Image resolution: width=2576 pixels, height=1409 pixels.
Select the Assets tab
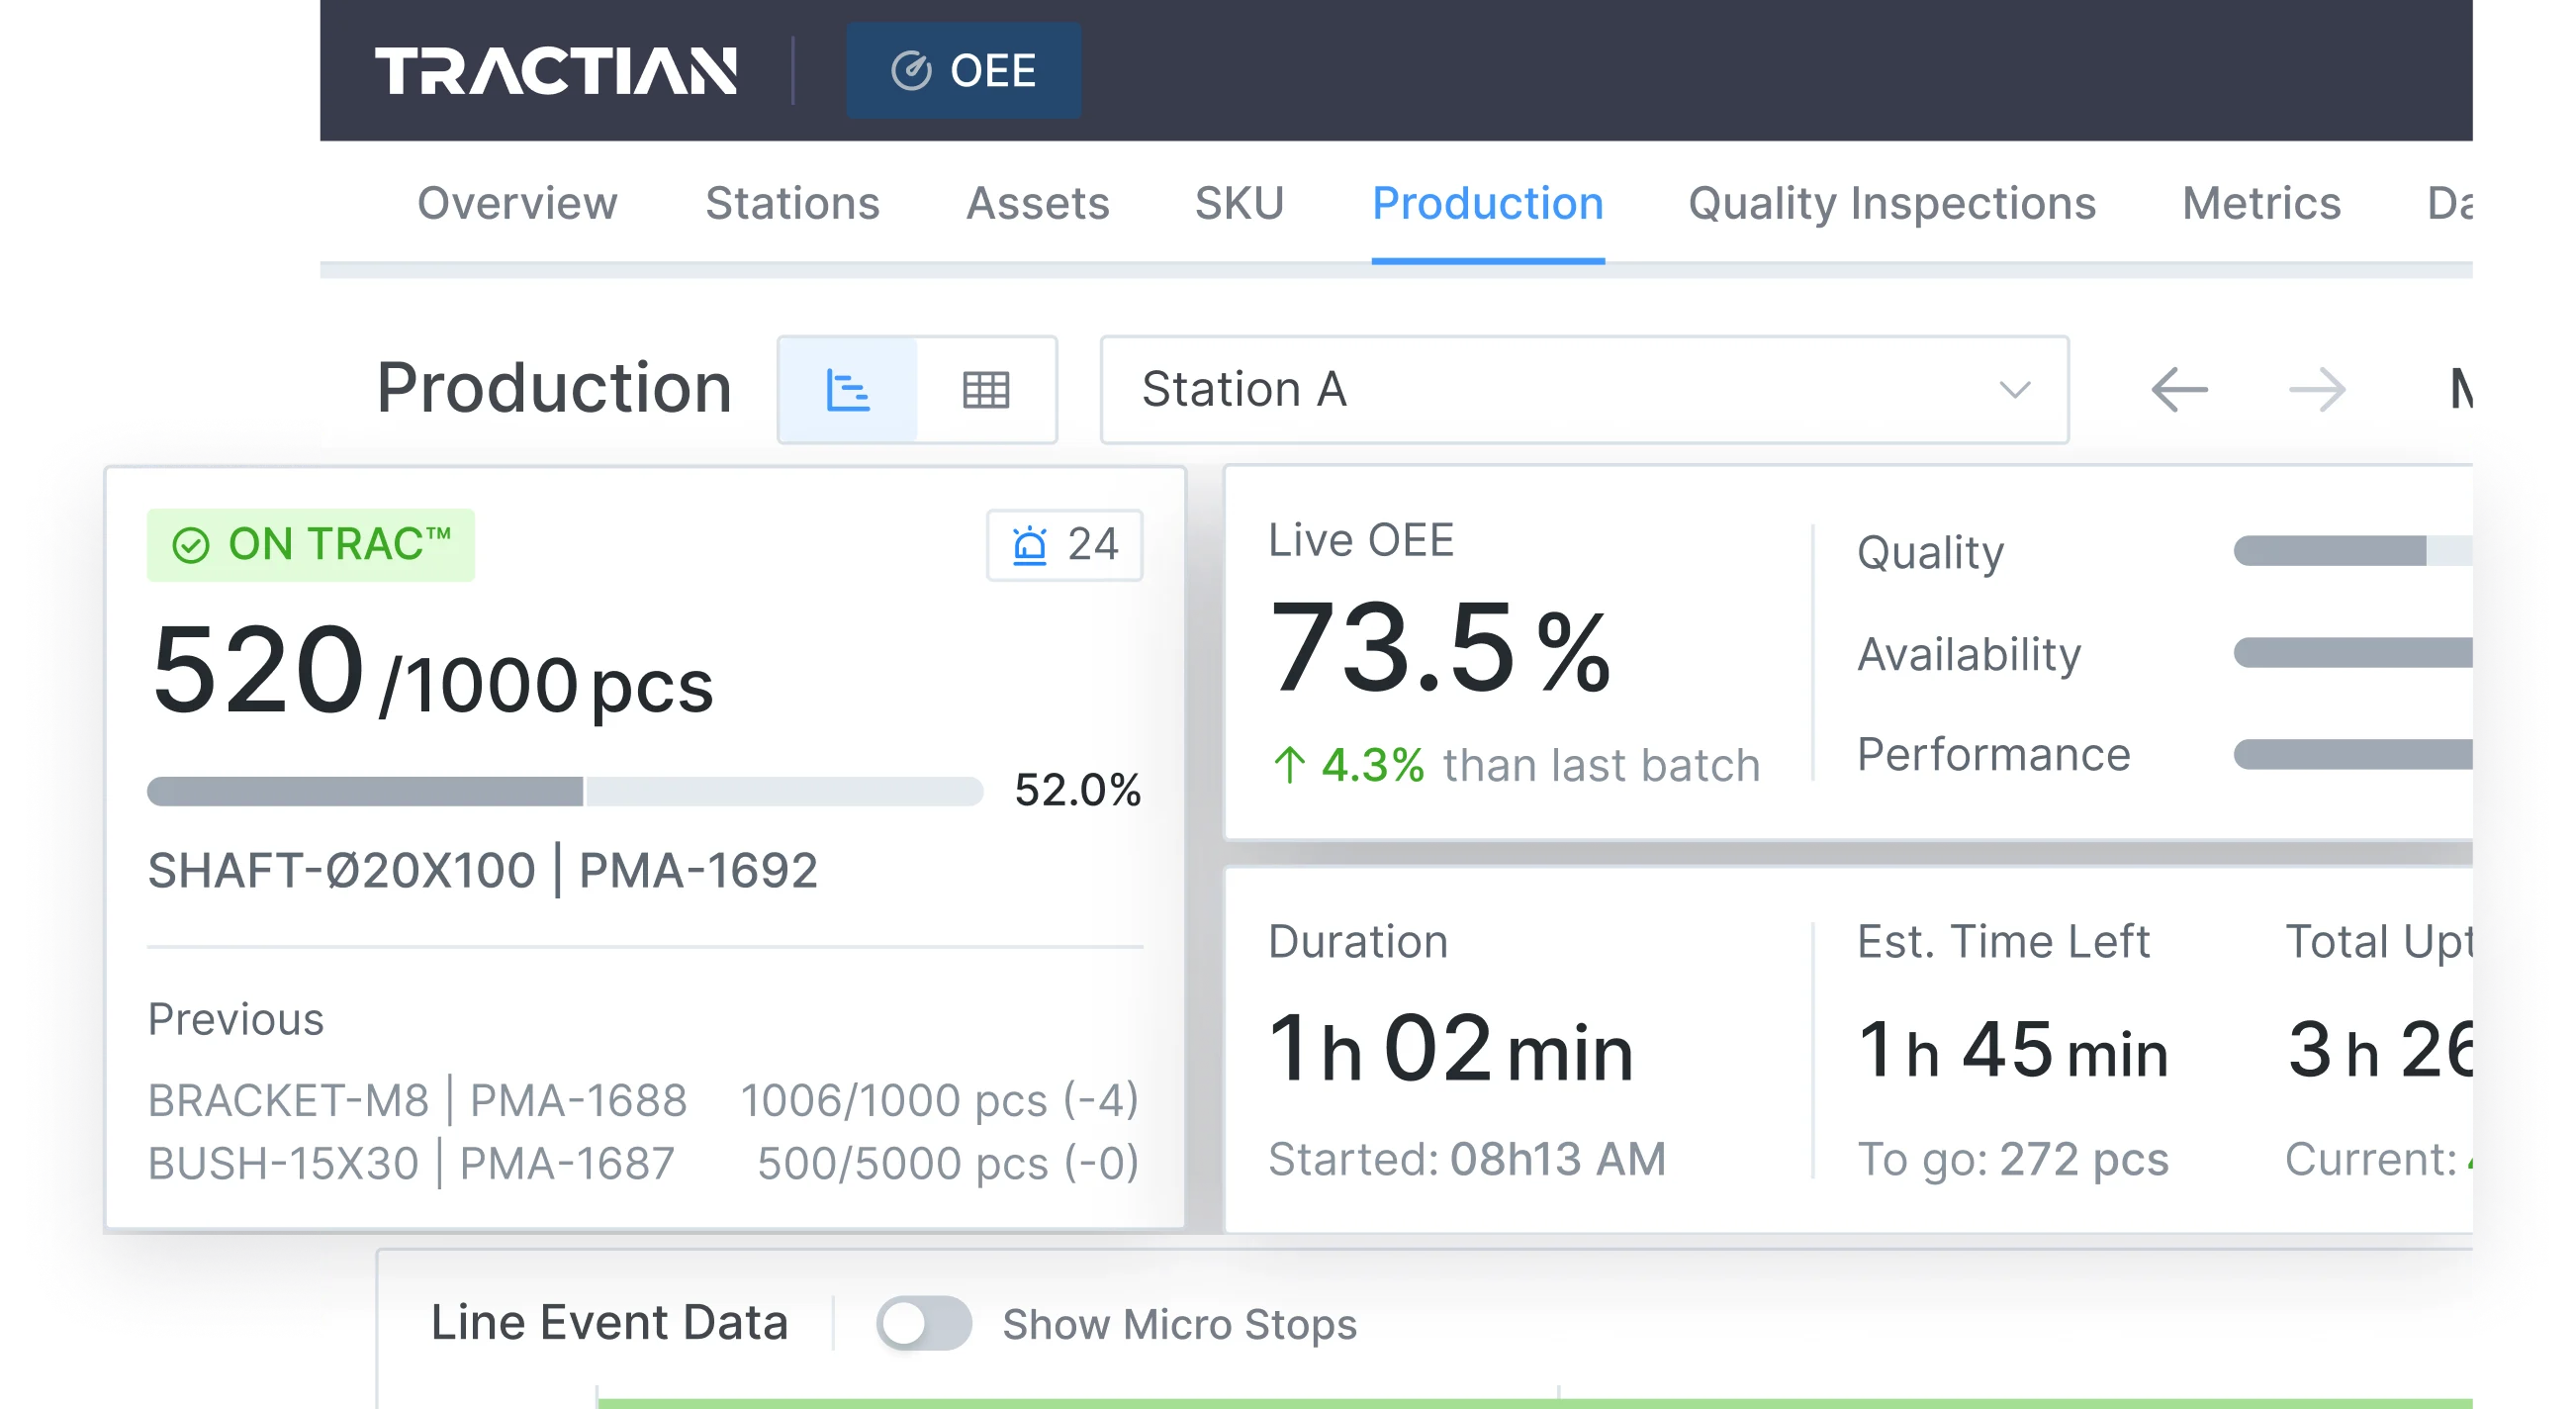coord(1037,204)
